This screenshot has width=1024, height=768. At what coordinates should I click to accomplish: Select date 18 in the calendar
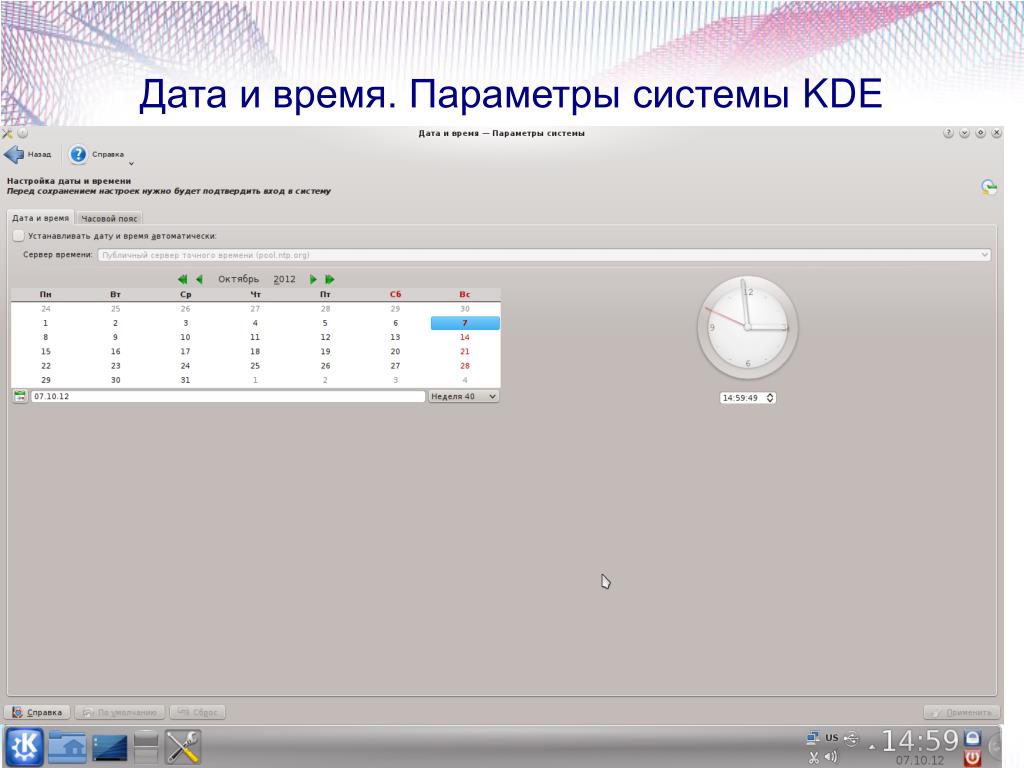[255, 352]
